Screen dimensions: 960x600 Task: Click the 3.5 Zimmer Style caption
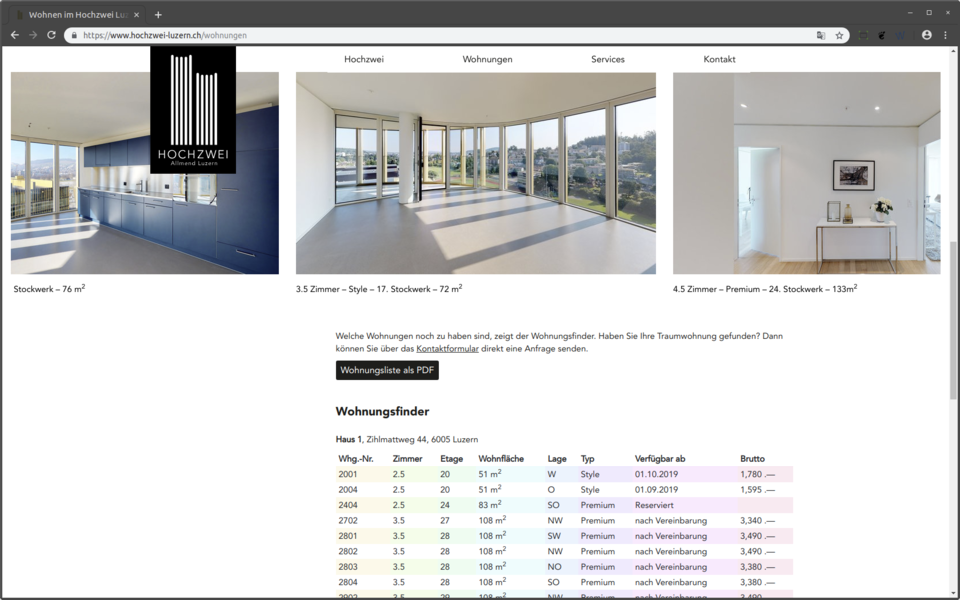click(379, 288)
